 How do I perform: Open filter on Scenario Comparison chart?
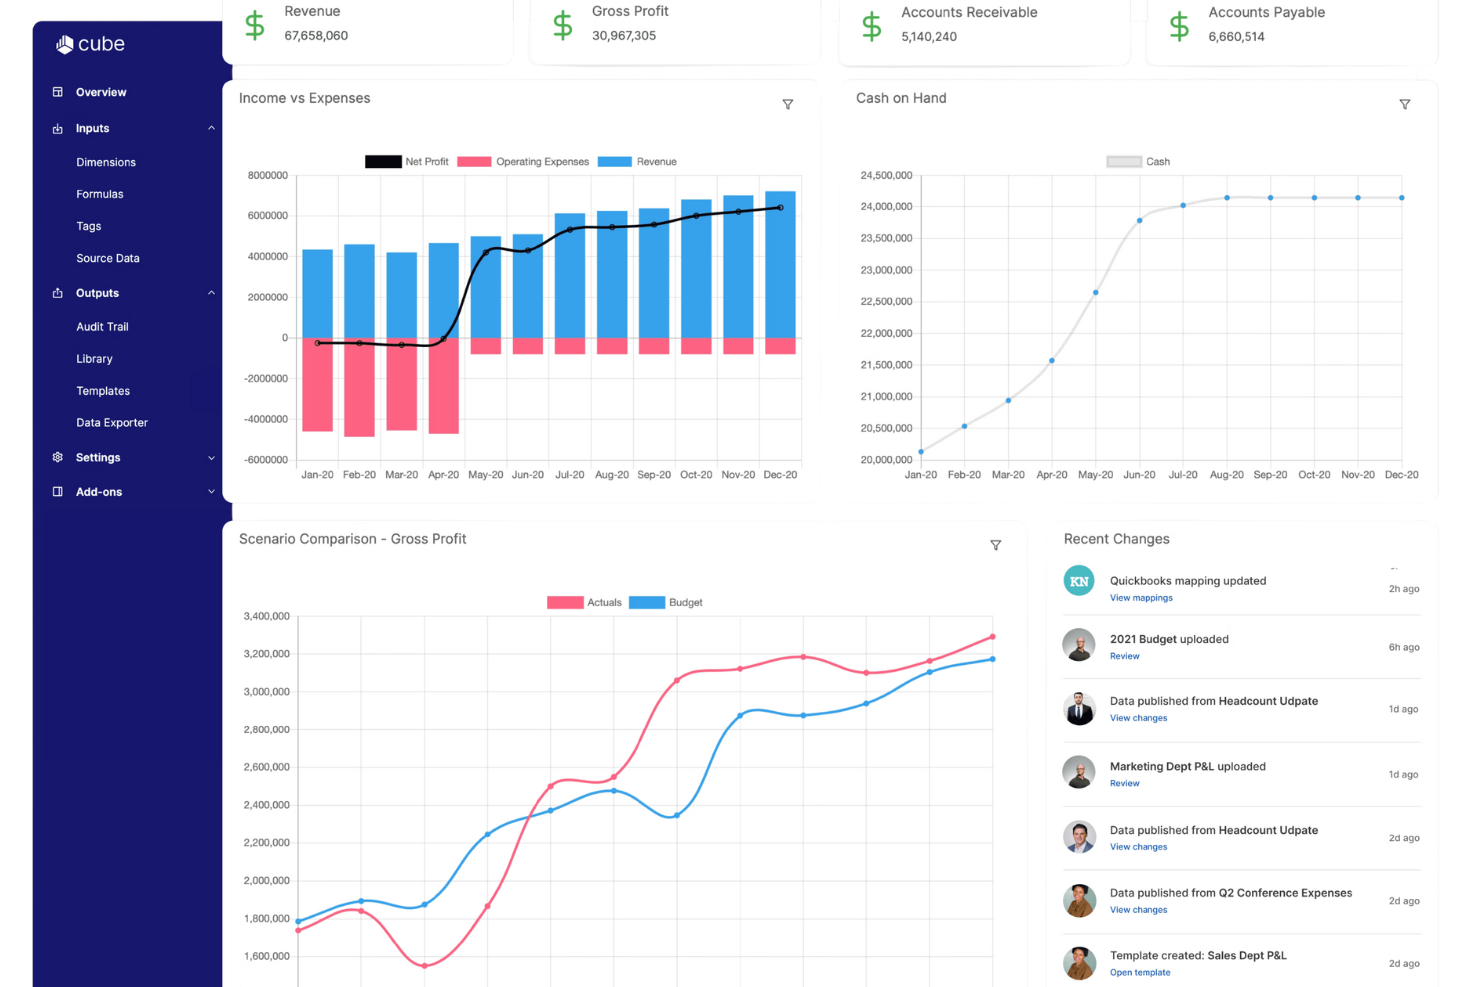(x=996, y=545)
